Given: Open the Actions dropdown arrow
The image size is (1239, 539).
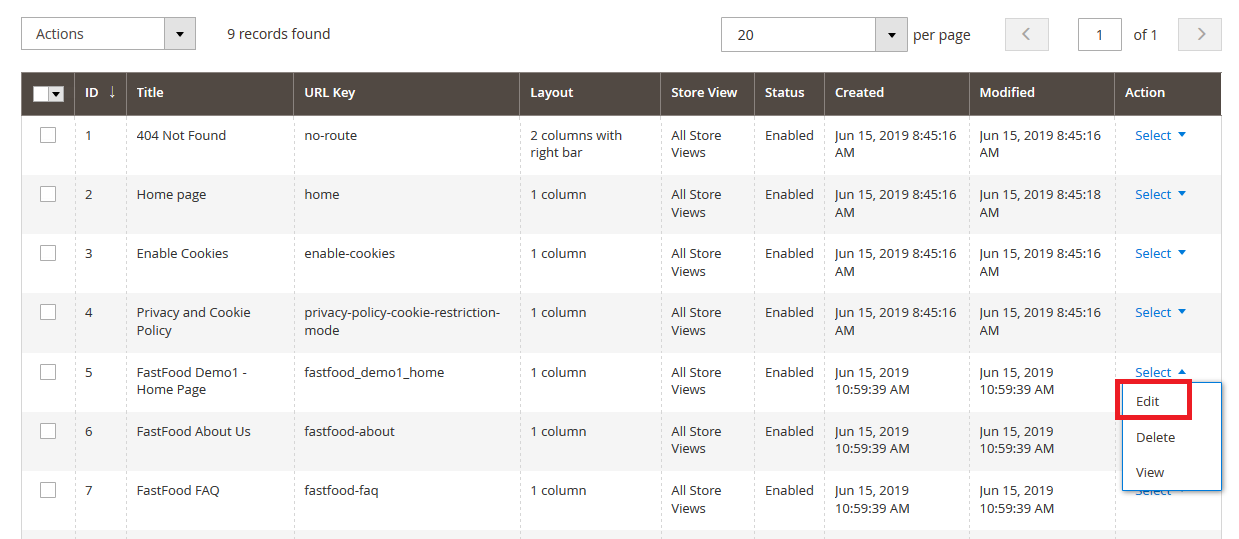Looking at the screenshot, I should pyautogui.click(x=180, y=34).
